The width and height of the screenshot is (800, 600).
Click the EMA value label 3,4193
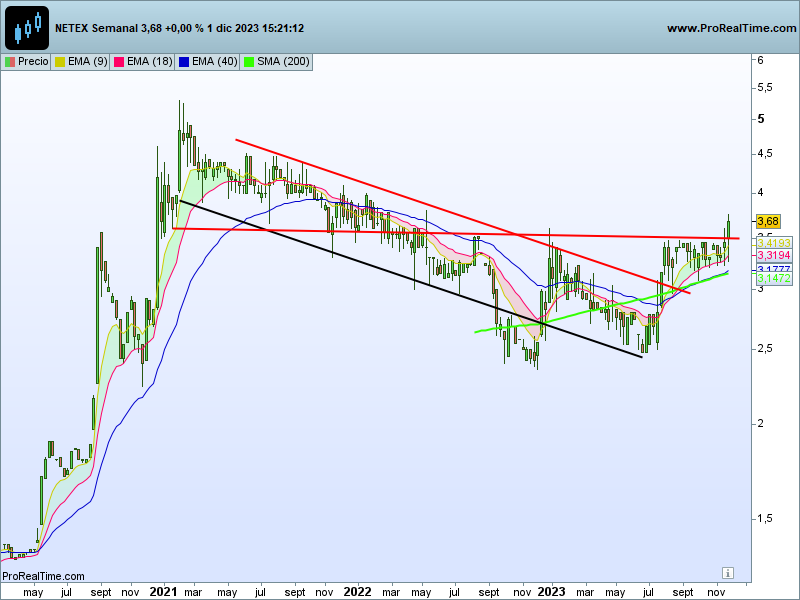click(774, 243)
